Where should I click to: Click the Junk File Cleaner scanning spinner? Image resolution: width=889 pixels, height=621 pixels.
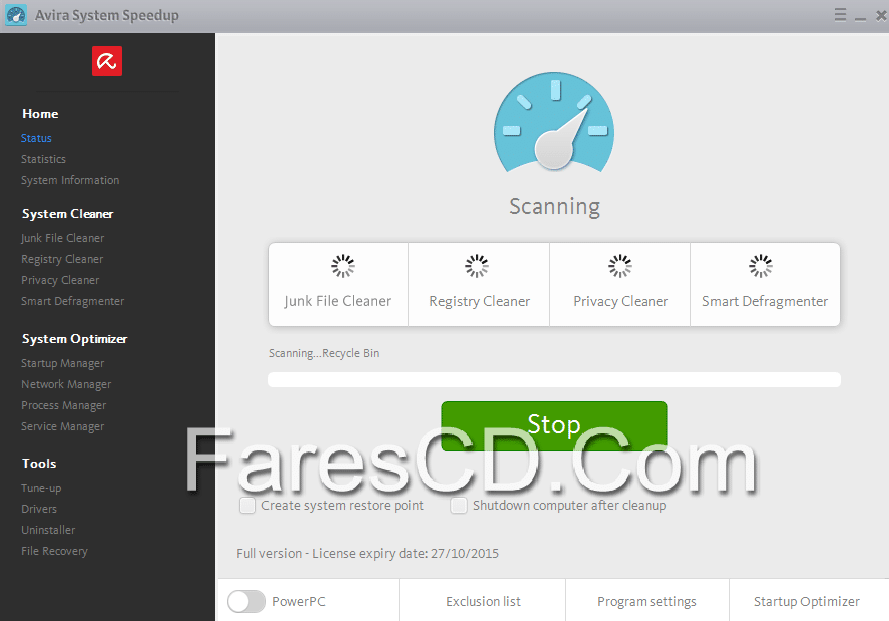(343, 266)
